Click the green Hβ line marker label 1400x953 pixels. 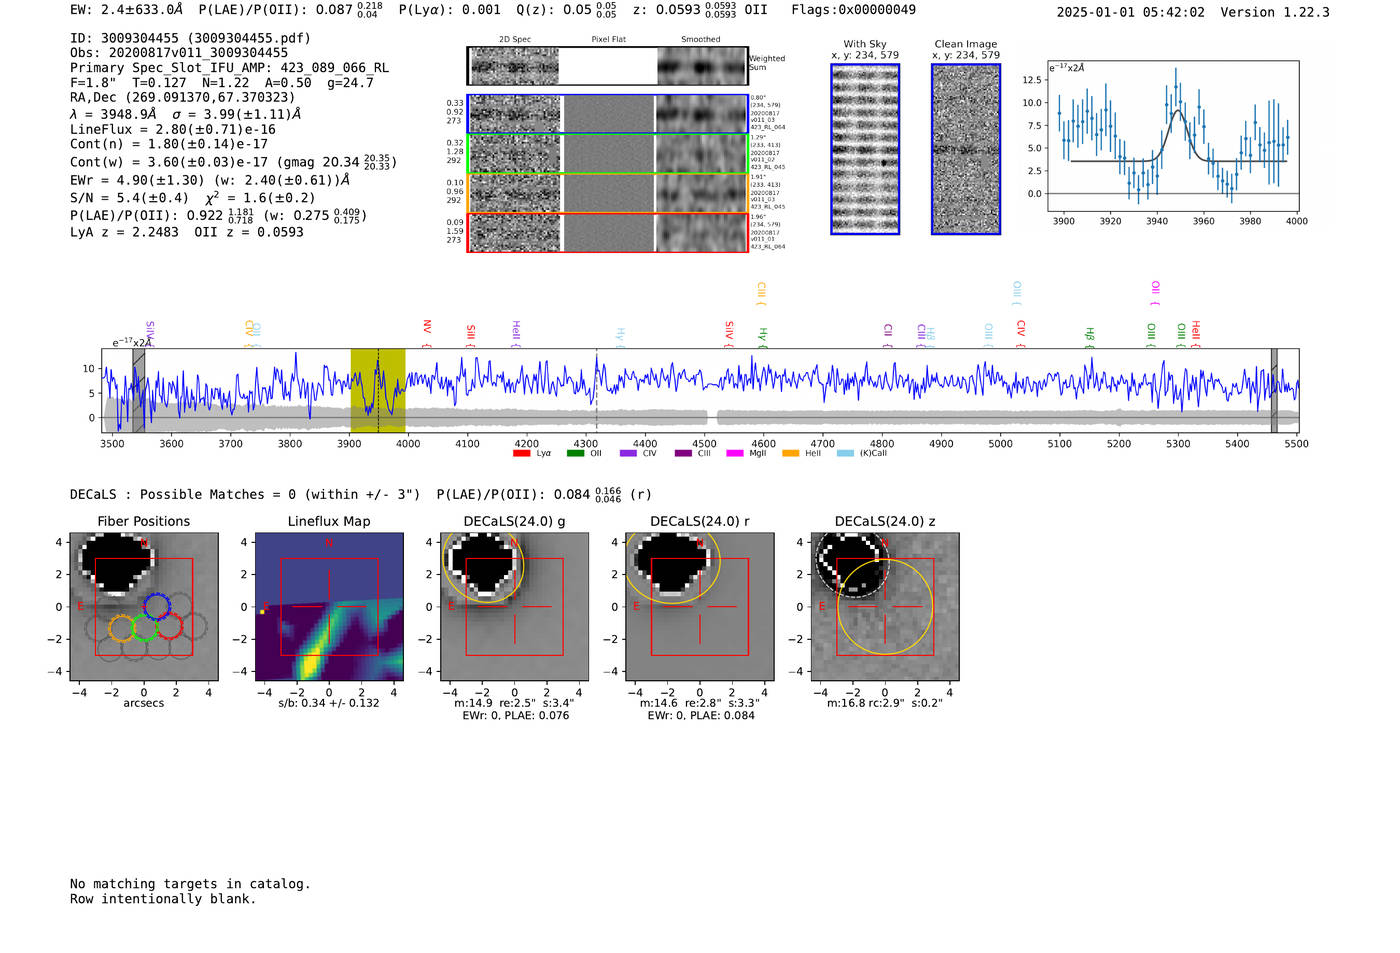tap(1090, 334)
